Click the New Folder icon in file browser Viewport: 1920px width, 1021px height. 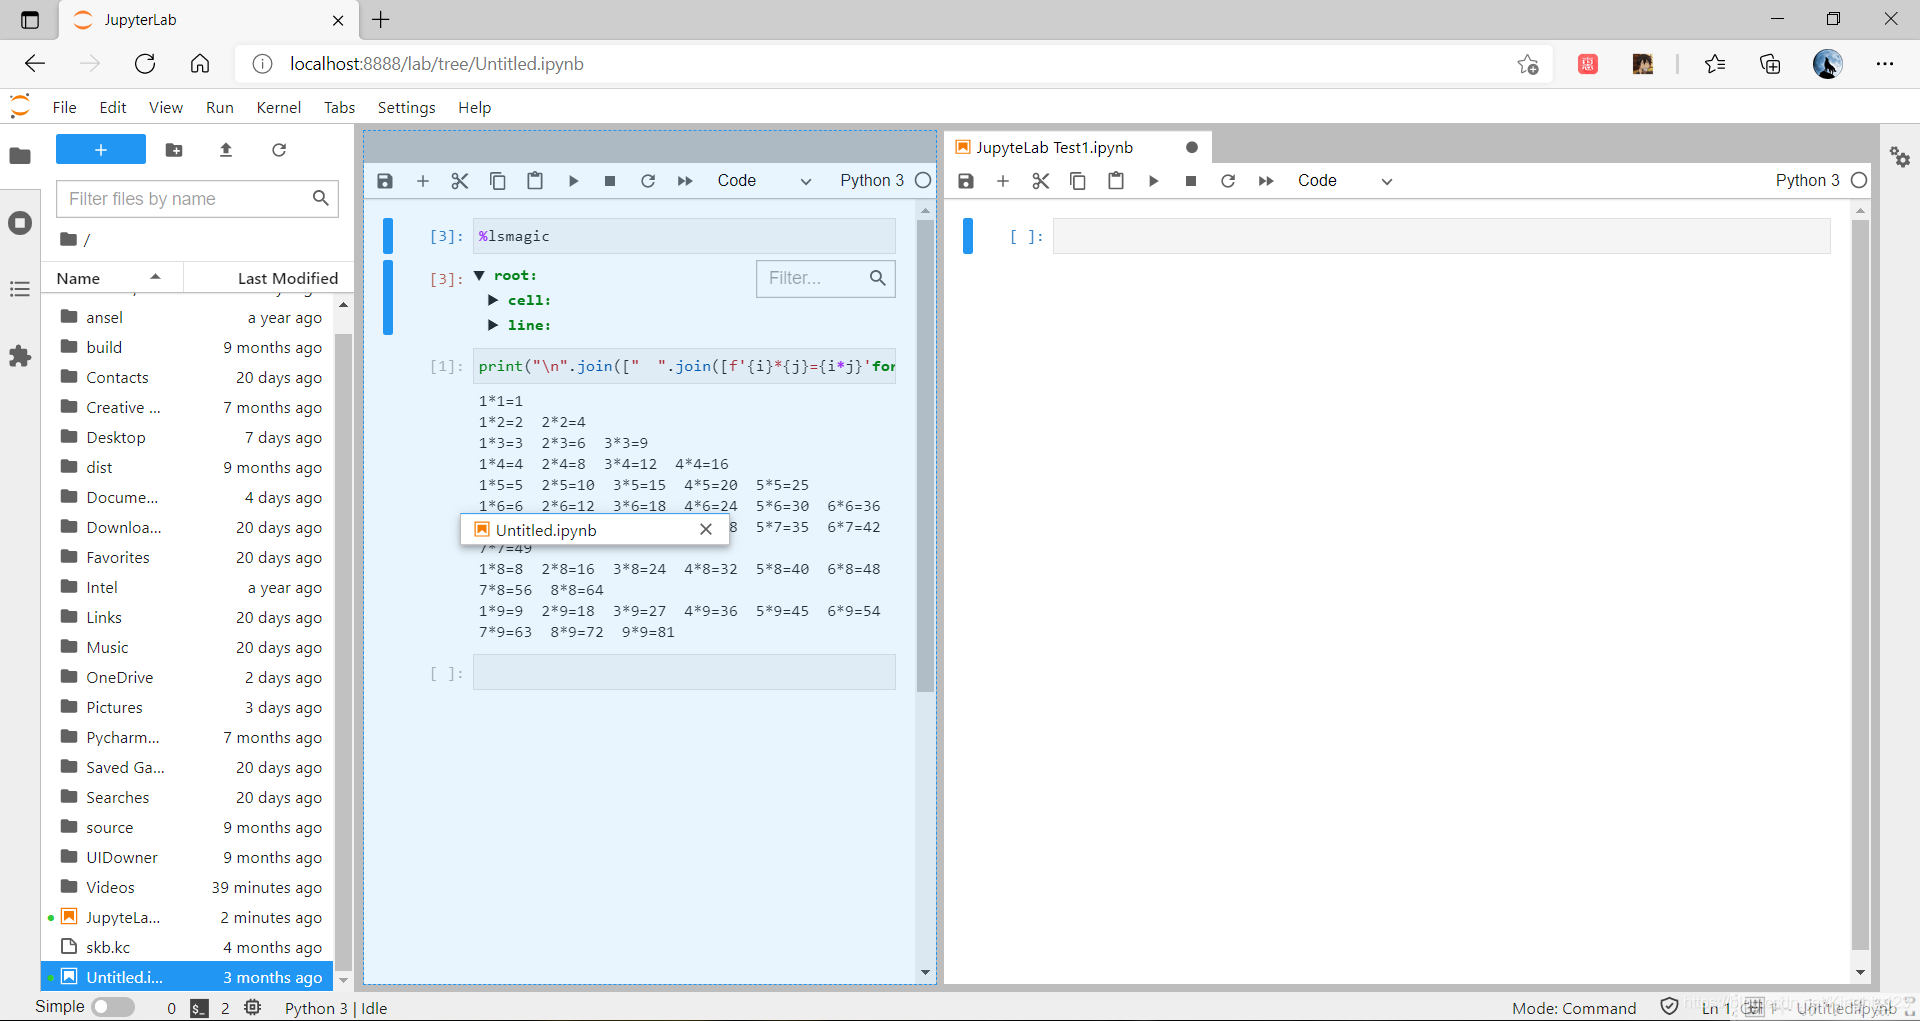[174, 150]
